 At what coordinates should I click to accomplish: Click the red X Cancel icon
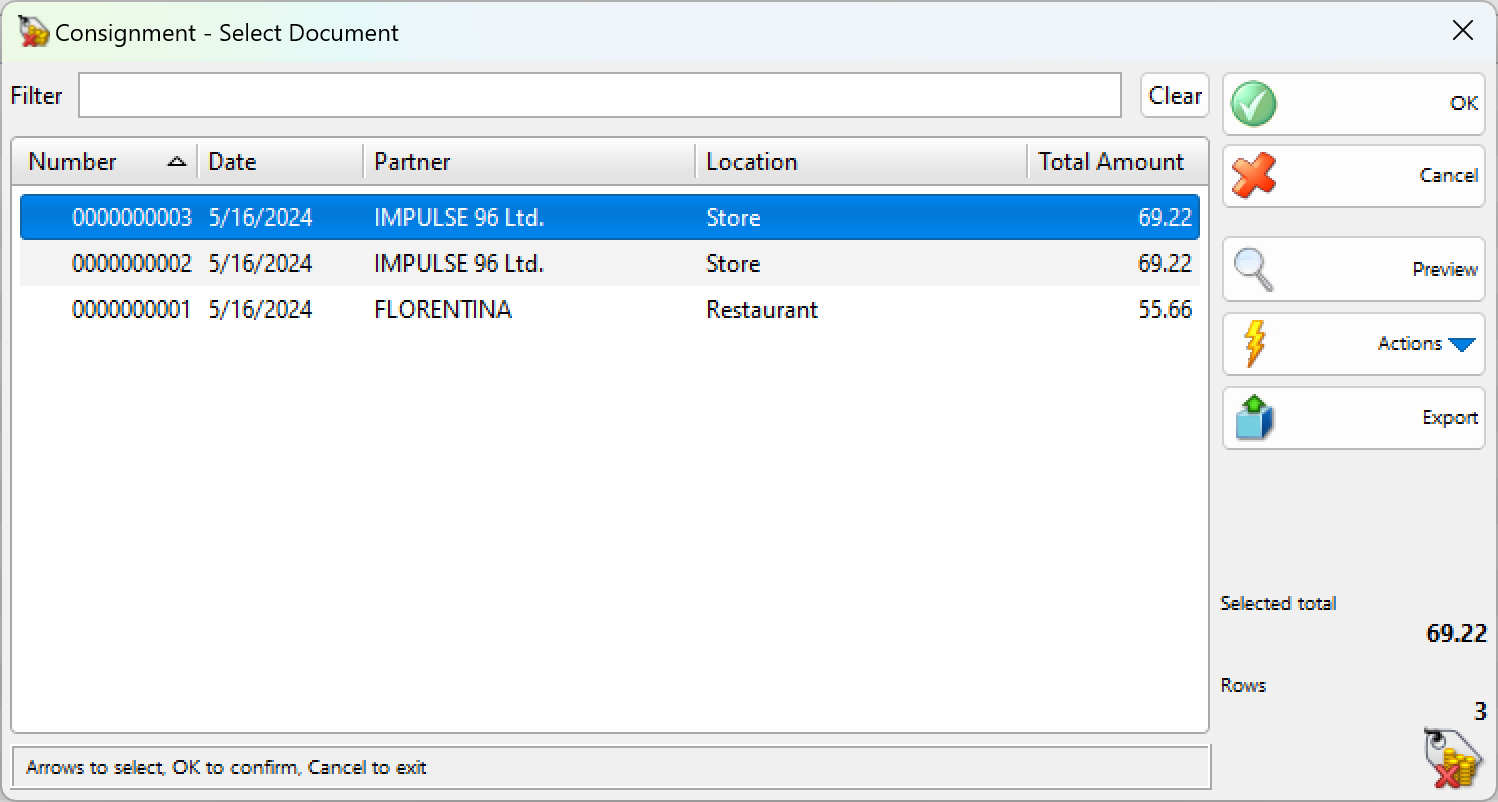coord(1253,176)
